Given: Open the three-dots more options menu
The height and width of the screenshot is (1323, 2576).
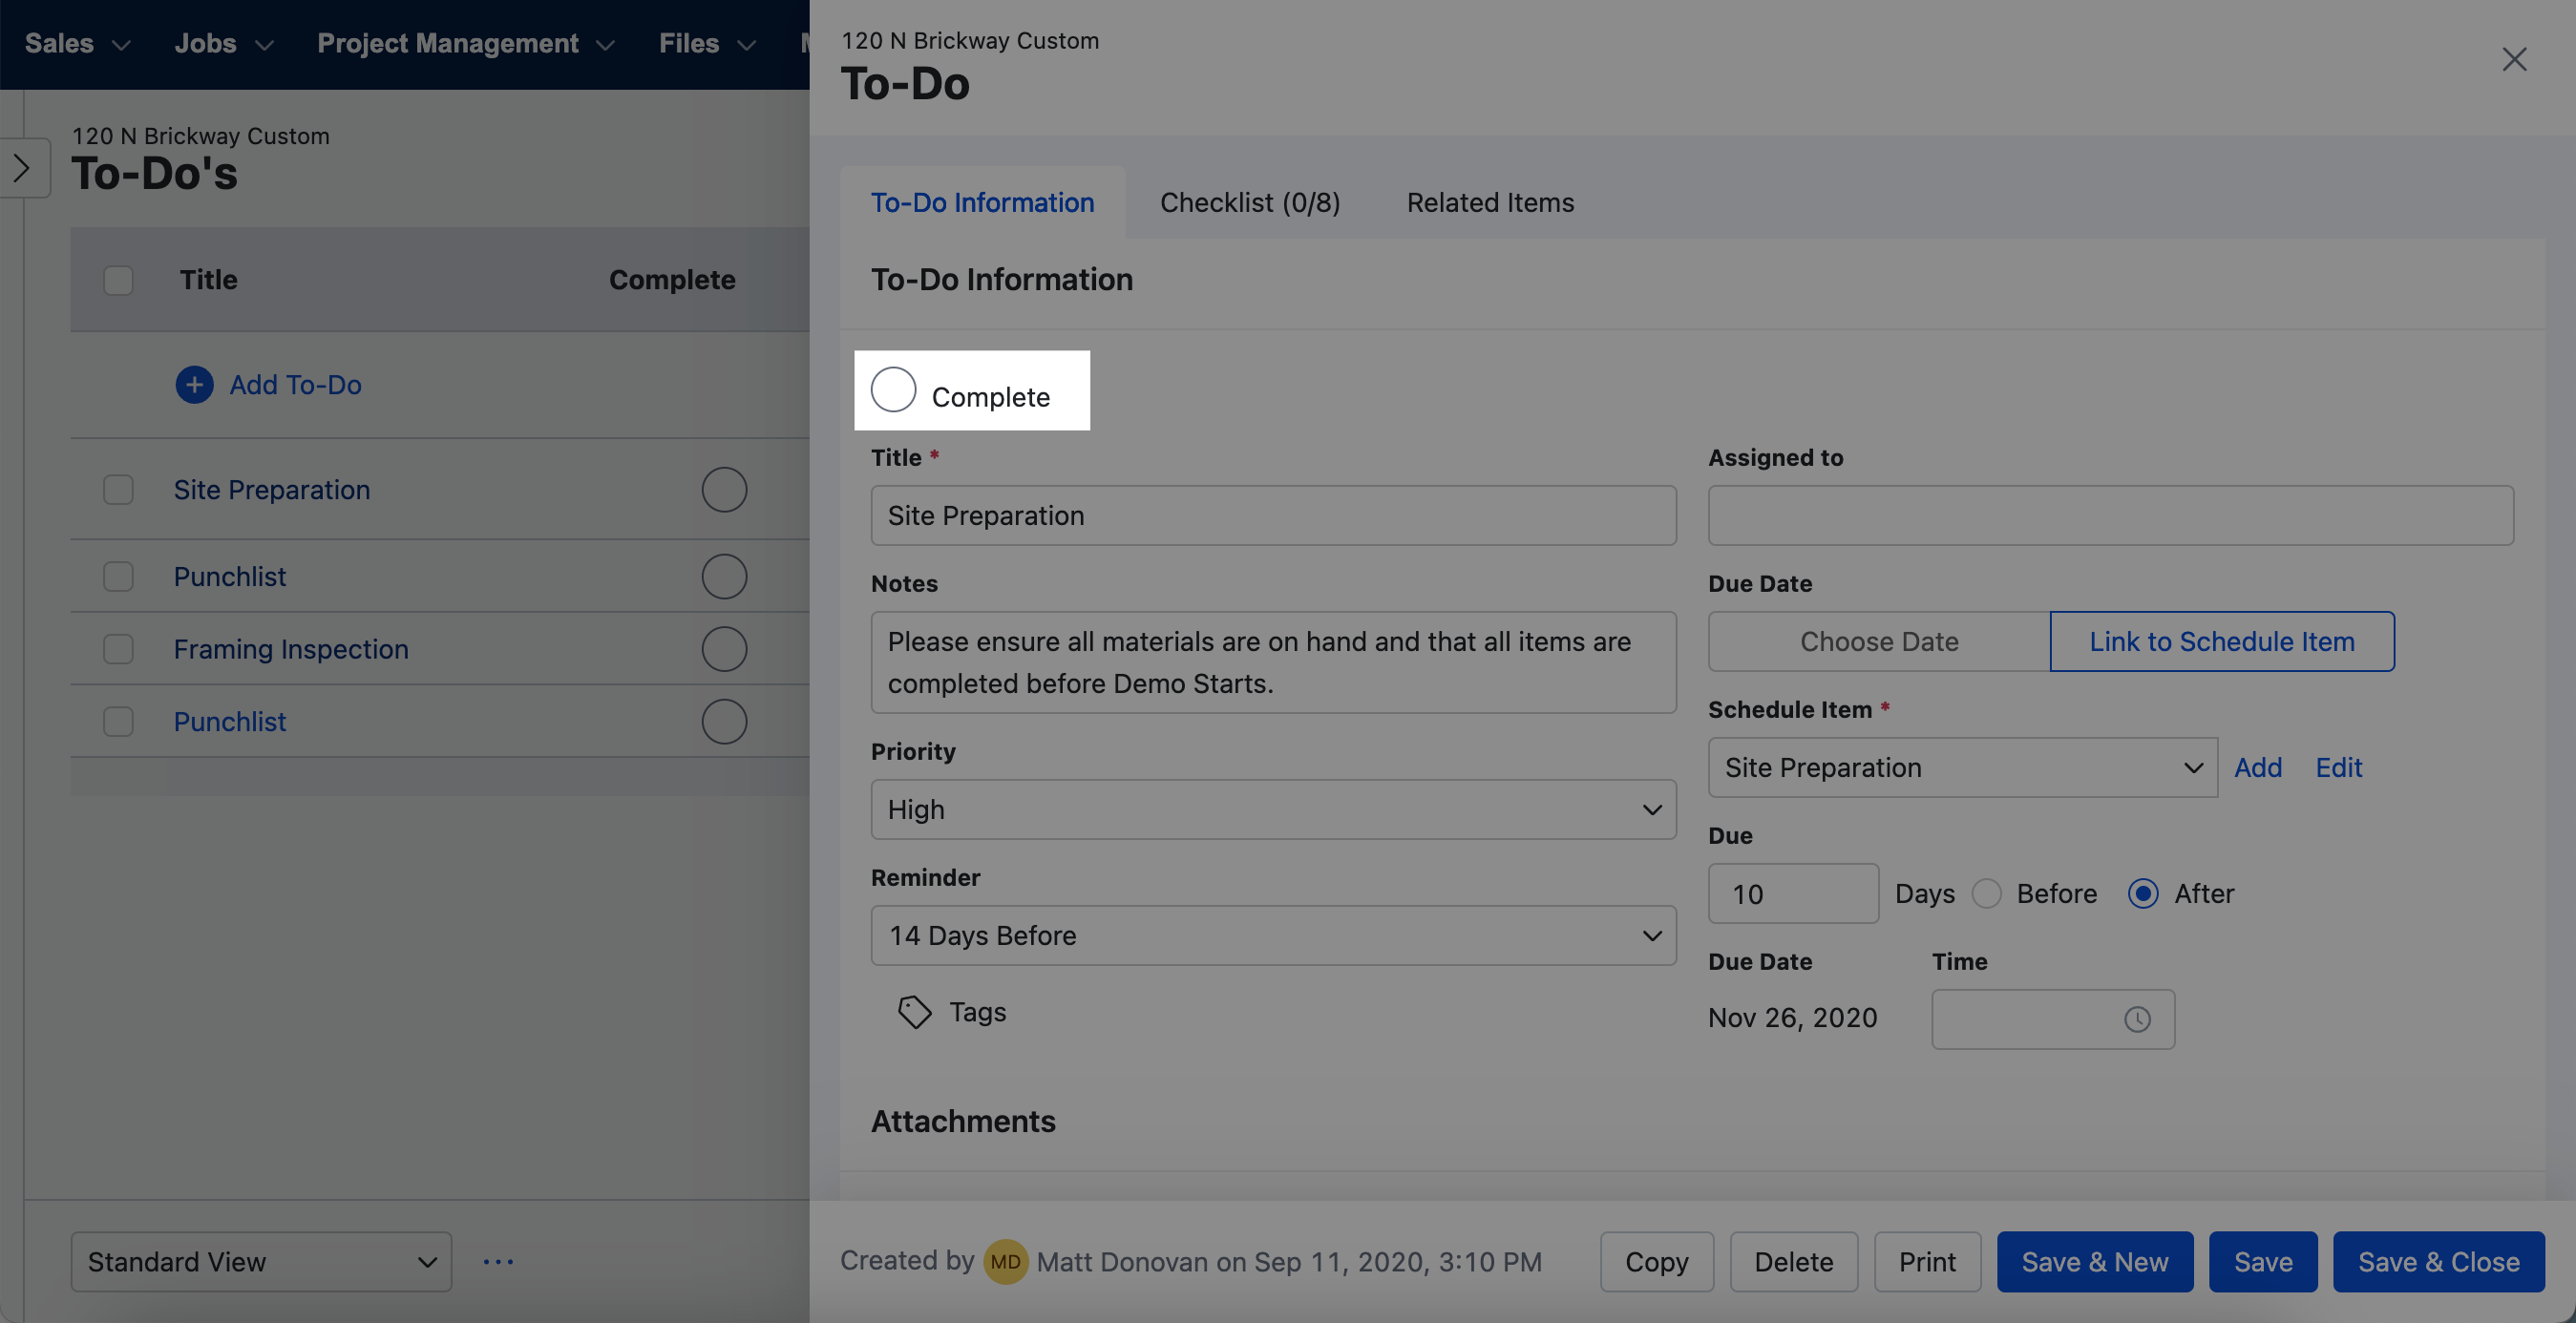Looking at the screenshot, I should [x=498, y=1261].
